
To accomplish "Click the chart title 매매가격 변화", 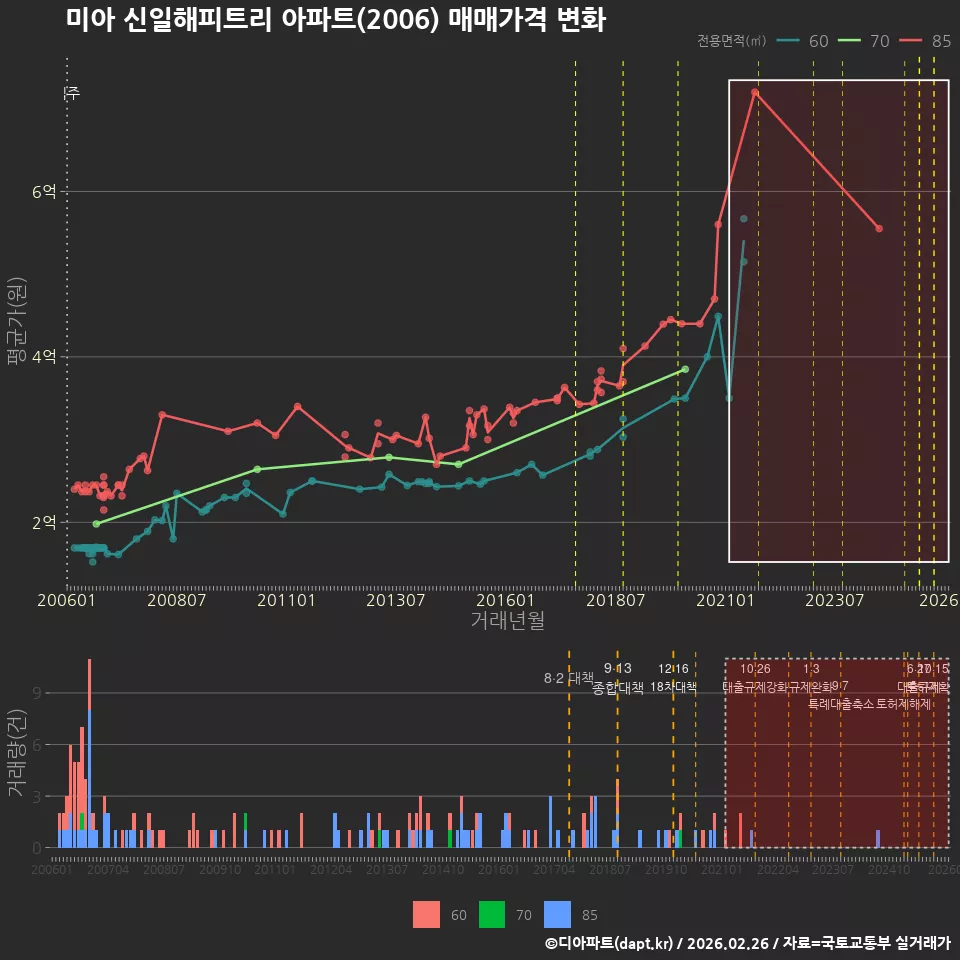I will 527,20.
